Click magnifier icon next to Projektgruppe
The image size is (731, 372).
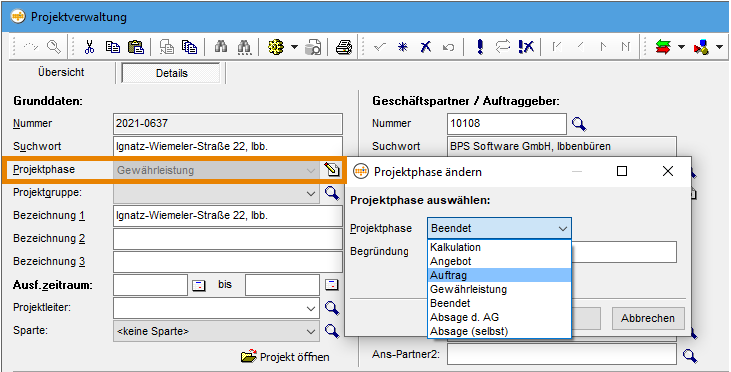331,193
